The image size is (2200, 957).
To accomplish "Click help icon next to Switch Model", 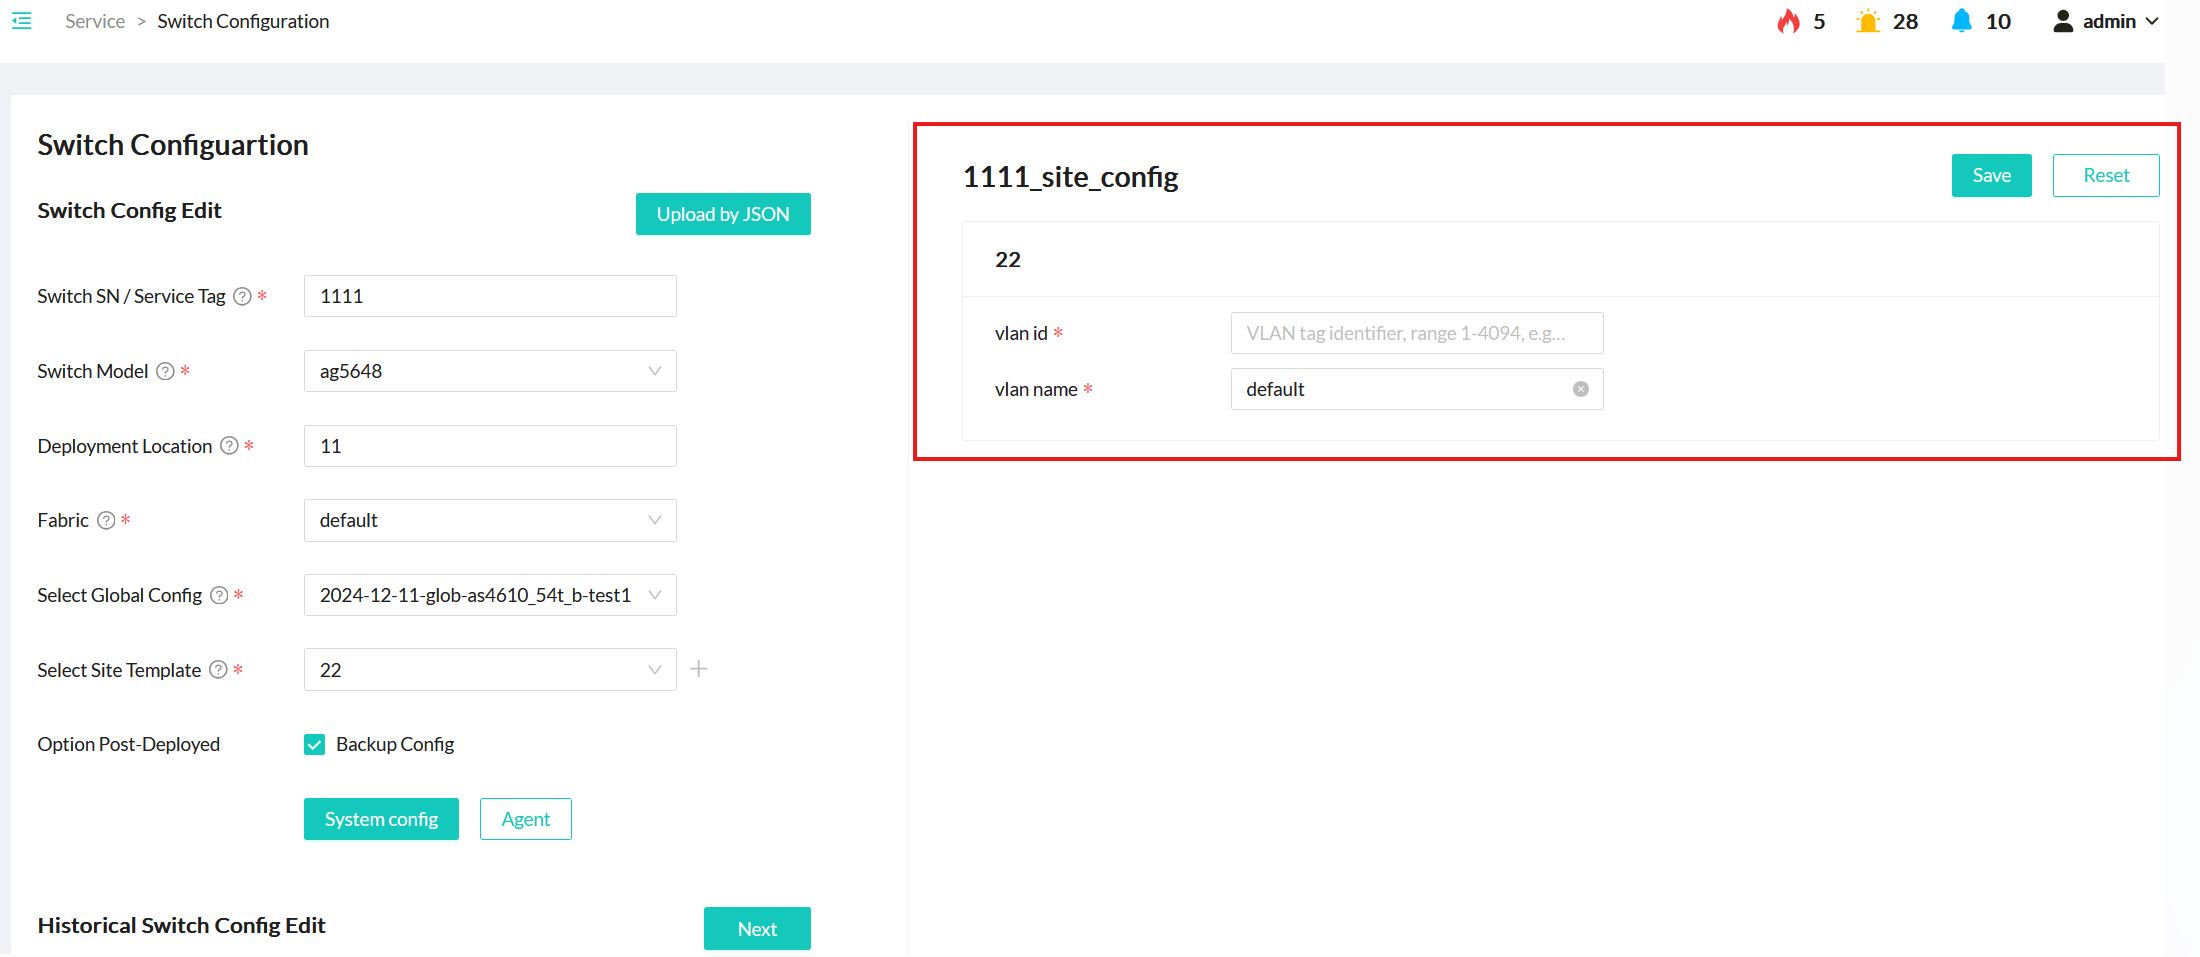I will 166,371.
